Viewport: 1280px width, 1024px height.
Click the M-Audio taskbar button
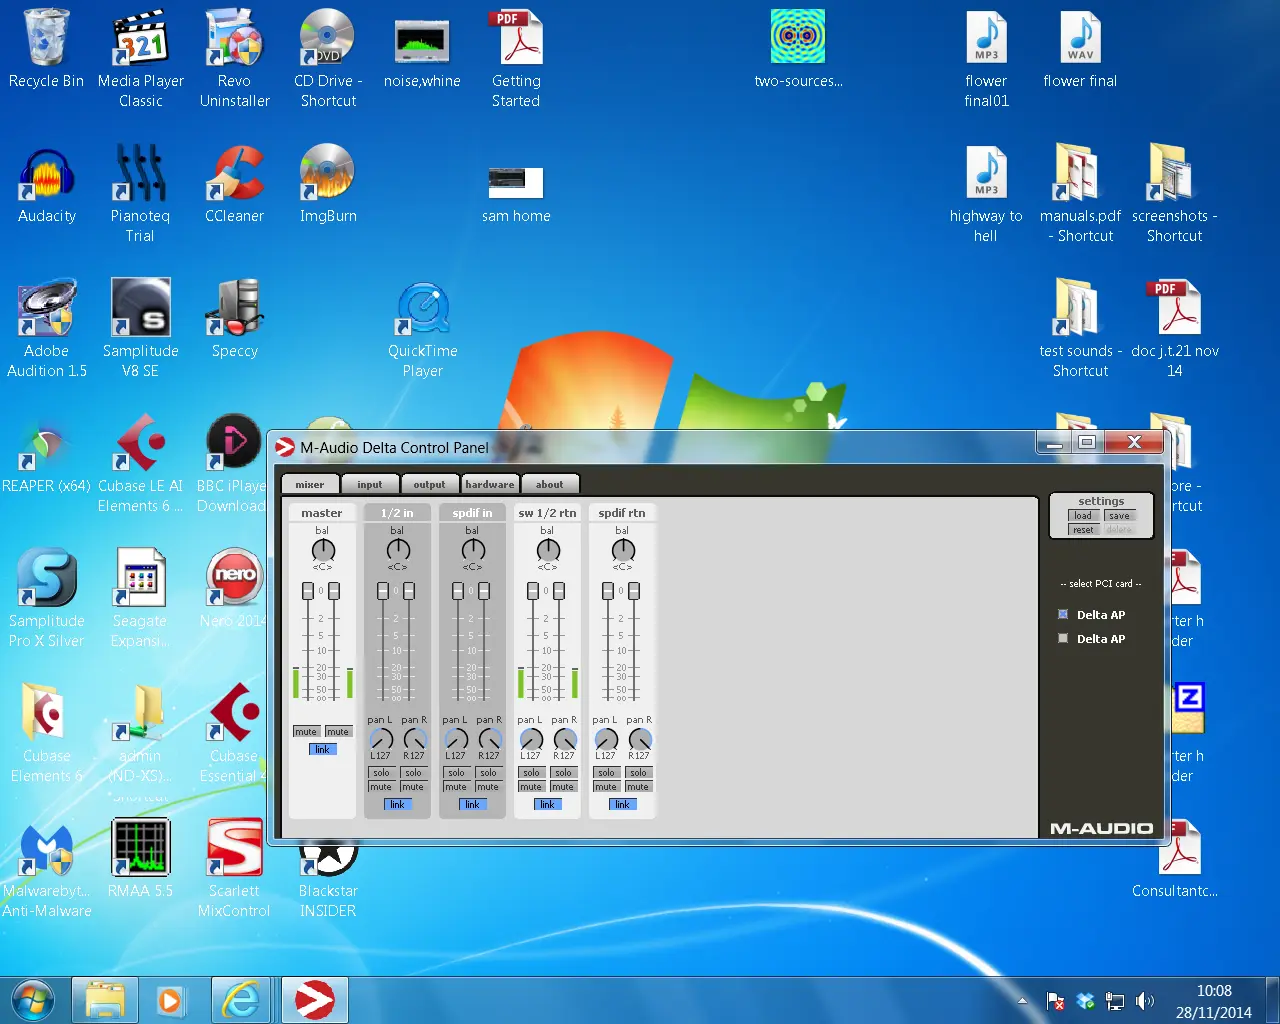pyautogui.click(x=314, y=1000)
